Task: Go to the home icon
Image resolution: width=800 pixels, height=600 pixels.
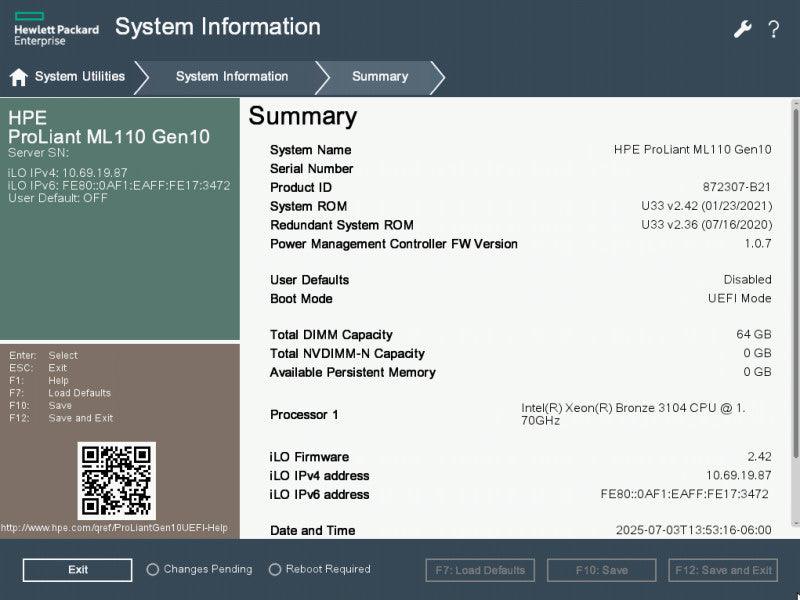Action: 18,77
